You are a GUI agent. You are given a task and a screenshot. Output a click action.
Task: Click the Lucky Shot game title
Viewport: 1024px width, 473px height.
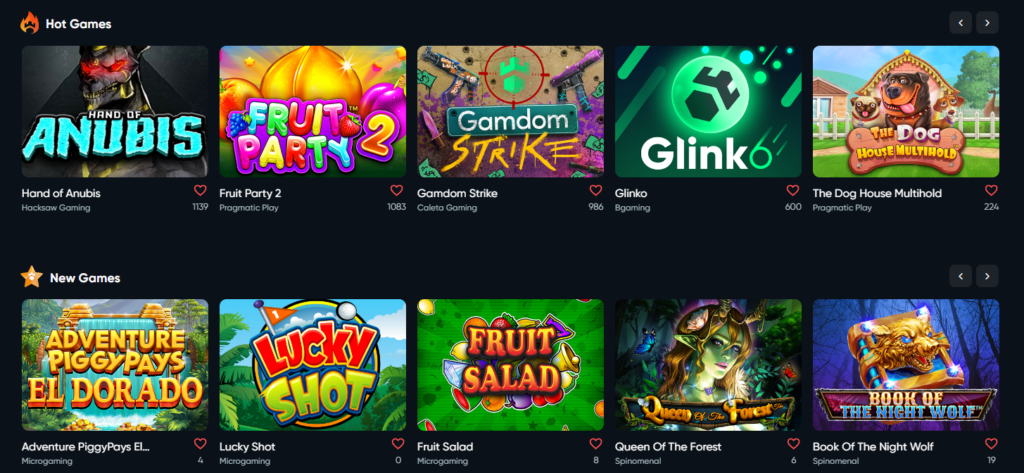click(247, 447)
